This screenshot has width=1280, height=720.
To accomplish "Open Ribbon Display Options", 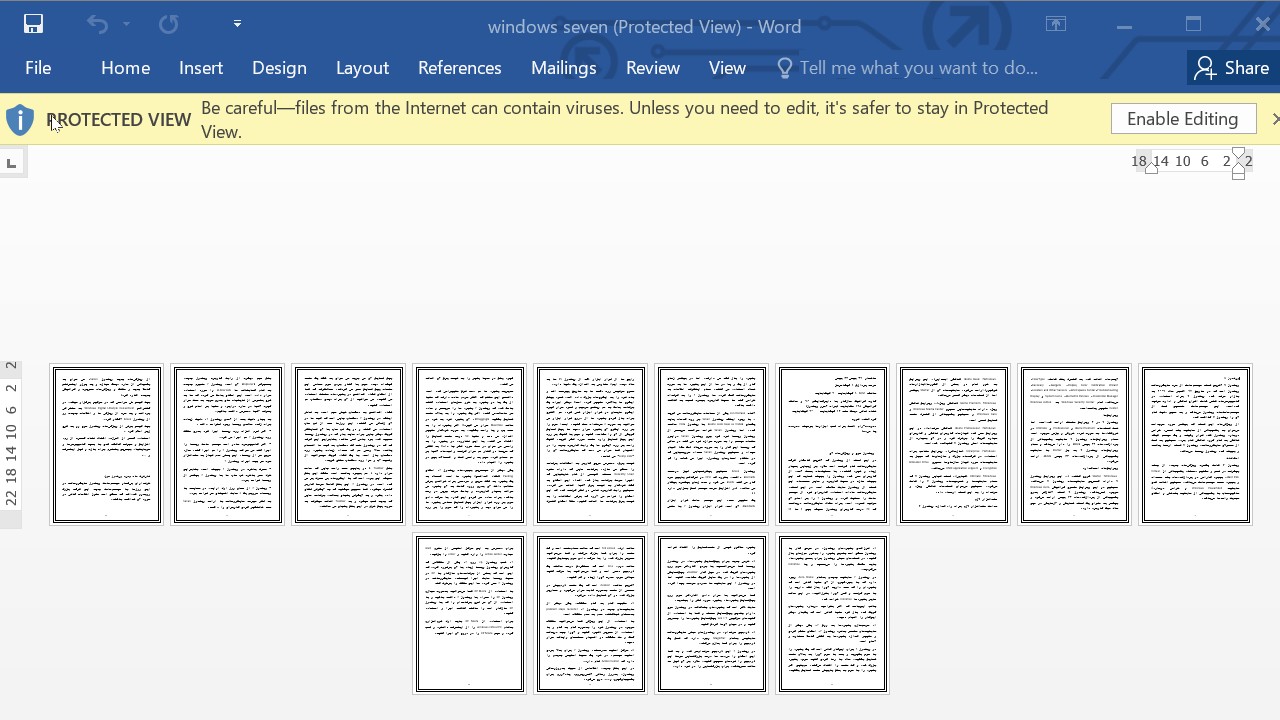I will click(1056, 25).
